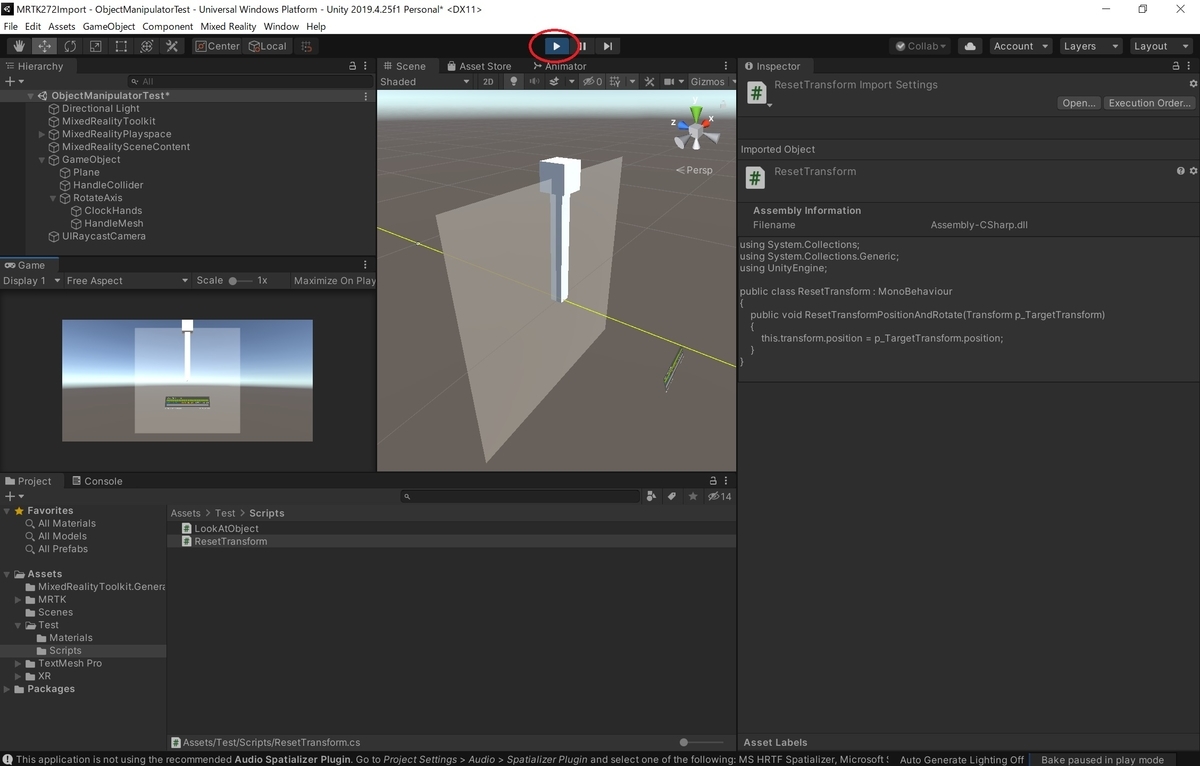The image size is (1200, 766).
Task: Open the Mixed Reality menu
Action: coord(227,26)
